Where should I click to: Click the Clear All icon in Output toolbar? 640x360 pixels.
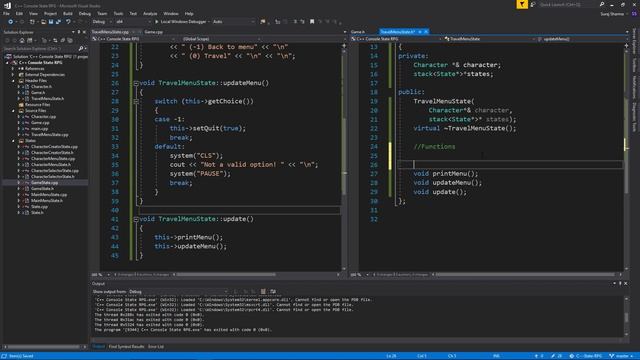(x=263, y=291)
